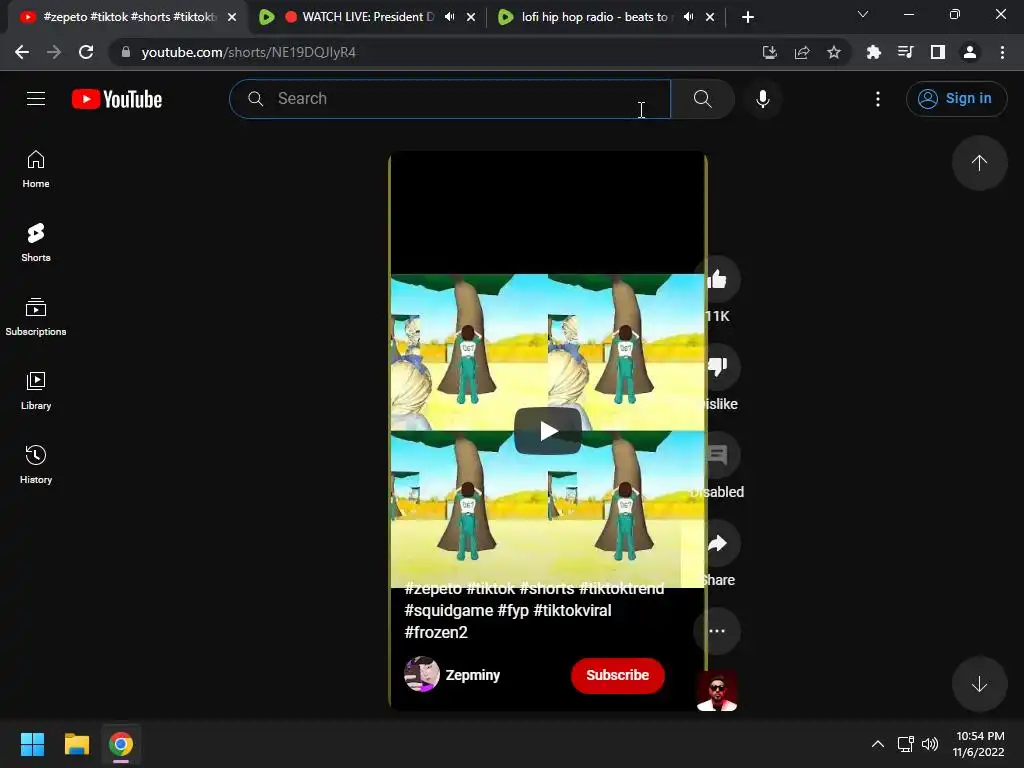
Task: Click #squidgame hashtag link
Action: click(449, 610)
